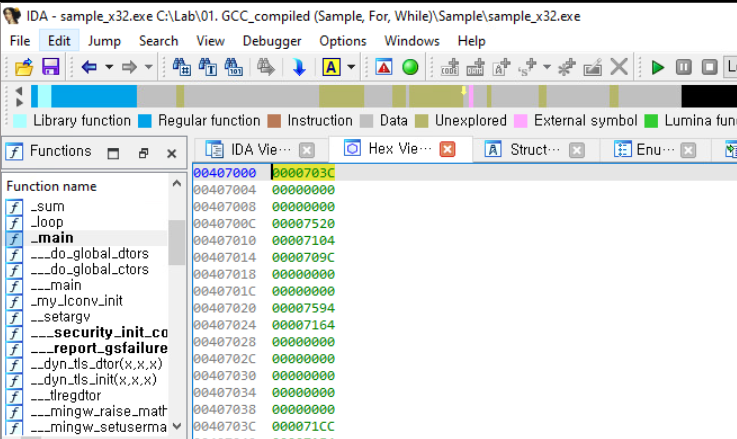Open the string style dropdown arrow
Viewport: 737px width, 439px height.
547,67
